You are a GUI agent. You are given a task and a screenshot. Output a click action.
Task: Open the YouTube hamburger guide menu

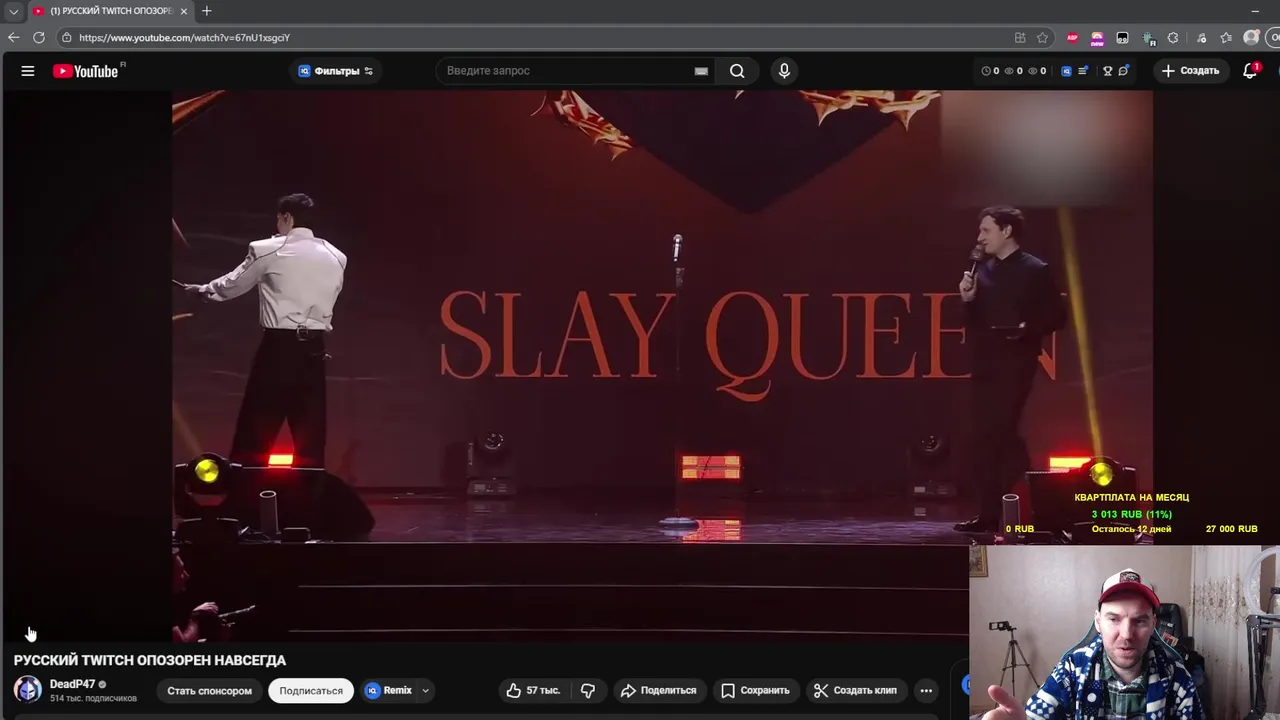tap(28, 71)
